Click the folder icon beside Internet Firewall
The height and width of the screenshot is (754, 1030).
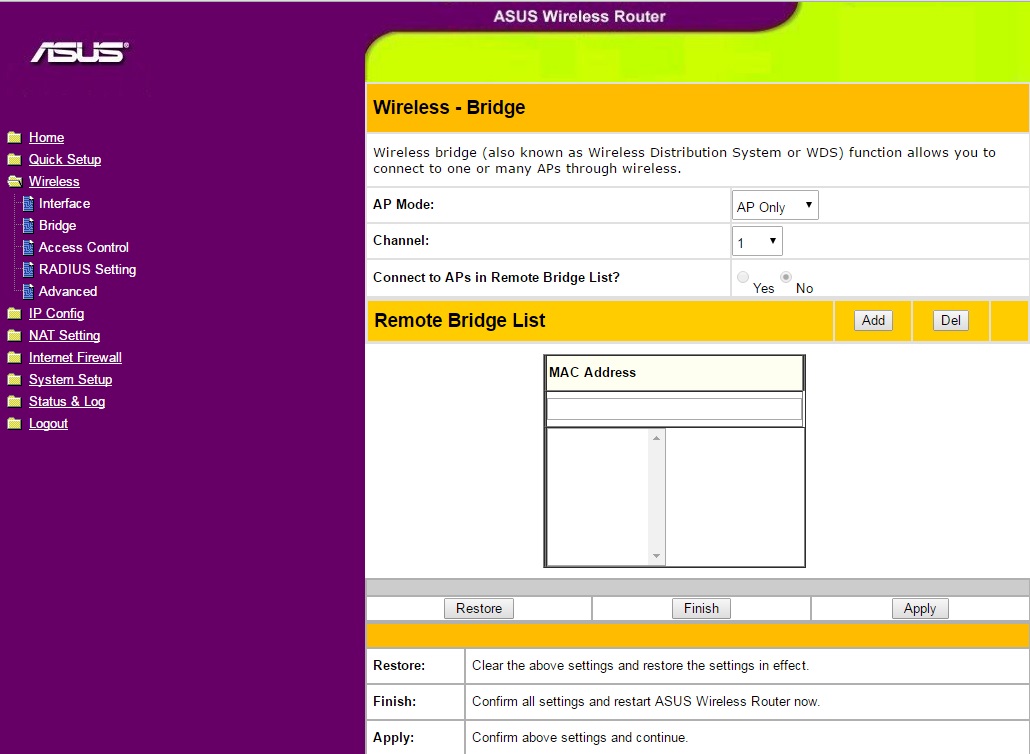pyautogui.click(x=14, y=358)
